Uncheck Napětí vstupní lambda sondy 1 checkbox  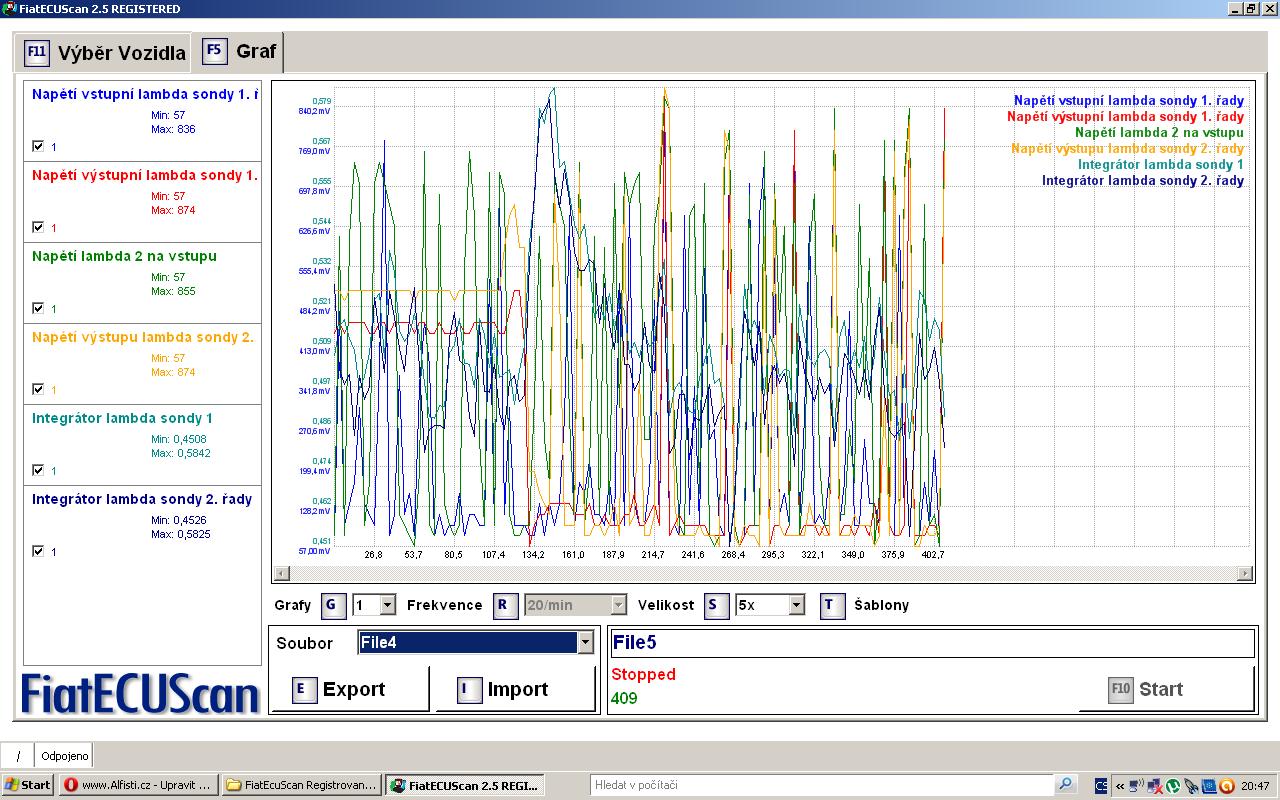(x=38, y=146)
